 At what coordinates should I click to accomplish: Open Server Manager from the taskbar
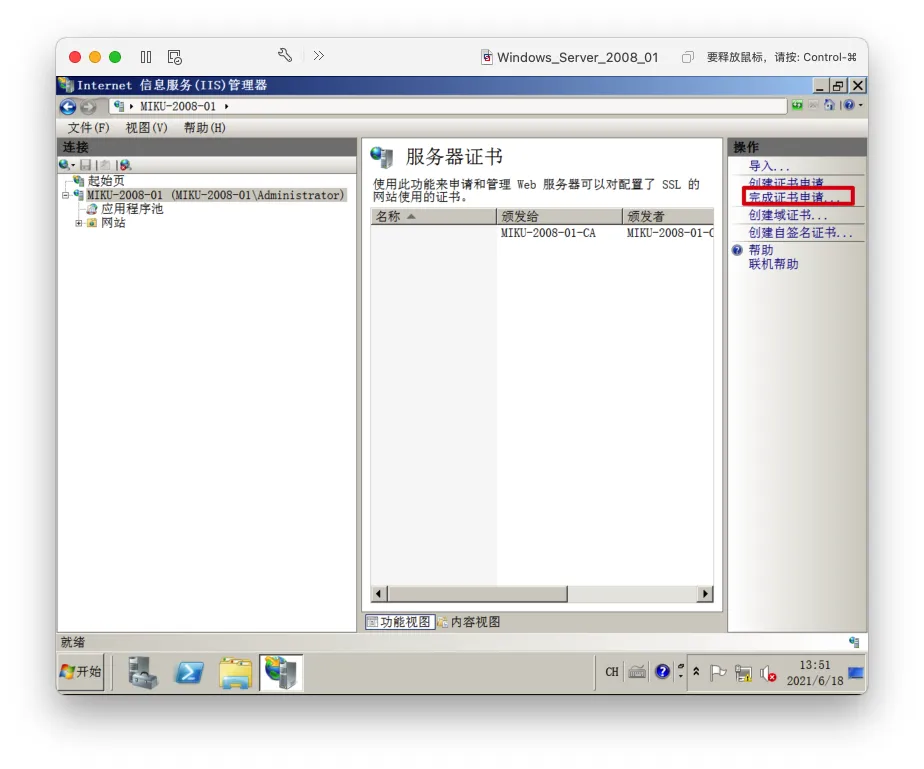pyautogui.click(x=143, y=672)
